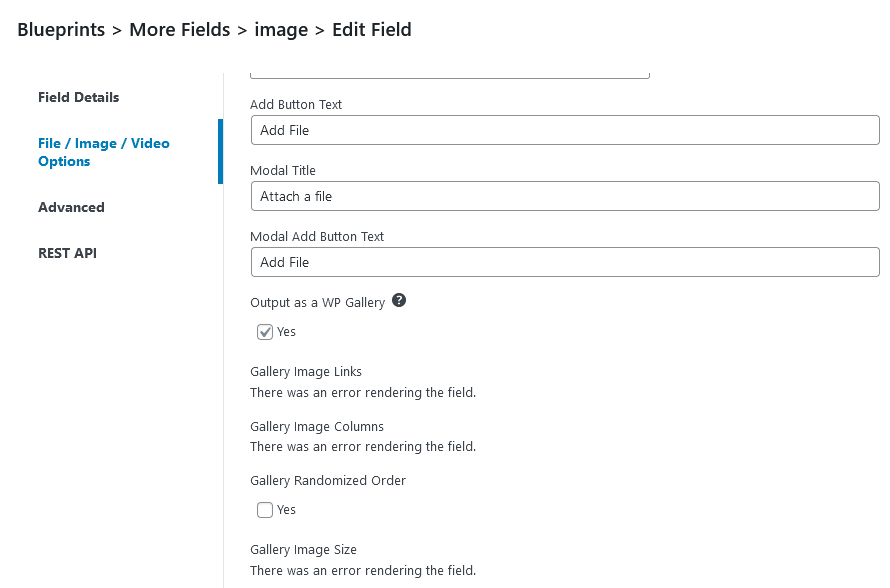Select File / Image / Video Options
890x588 pixels.
103,152
